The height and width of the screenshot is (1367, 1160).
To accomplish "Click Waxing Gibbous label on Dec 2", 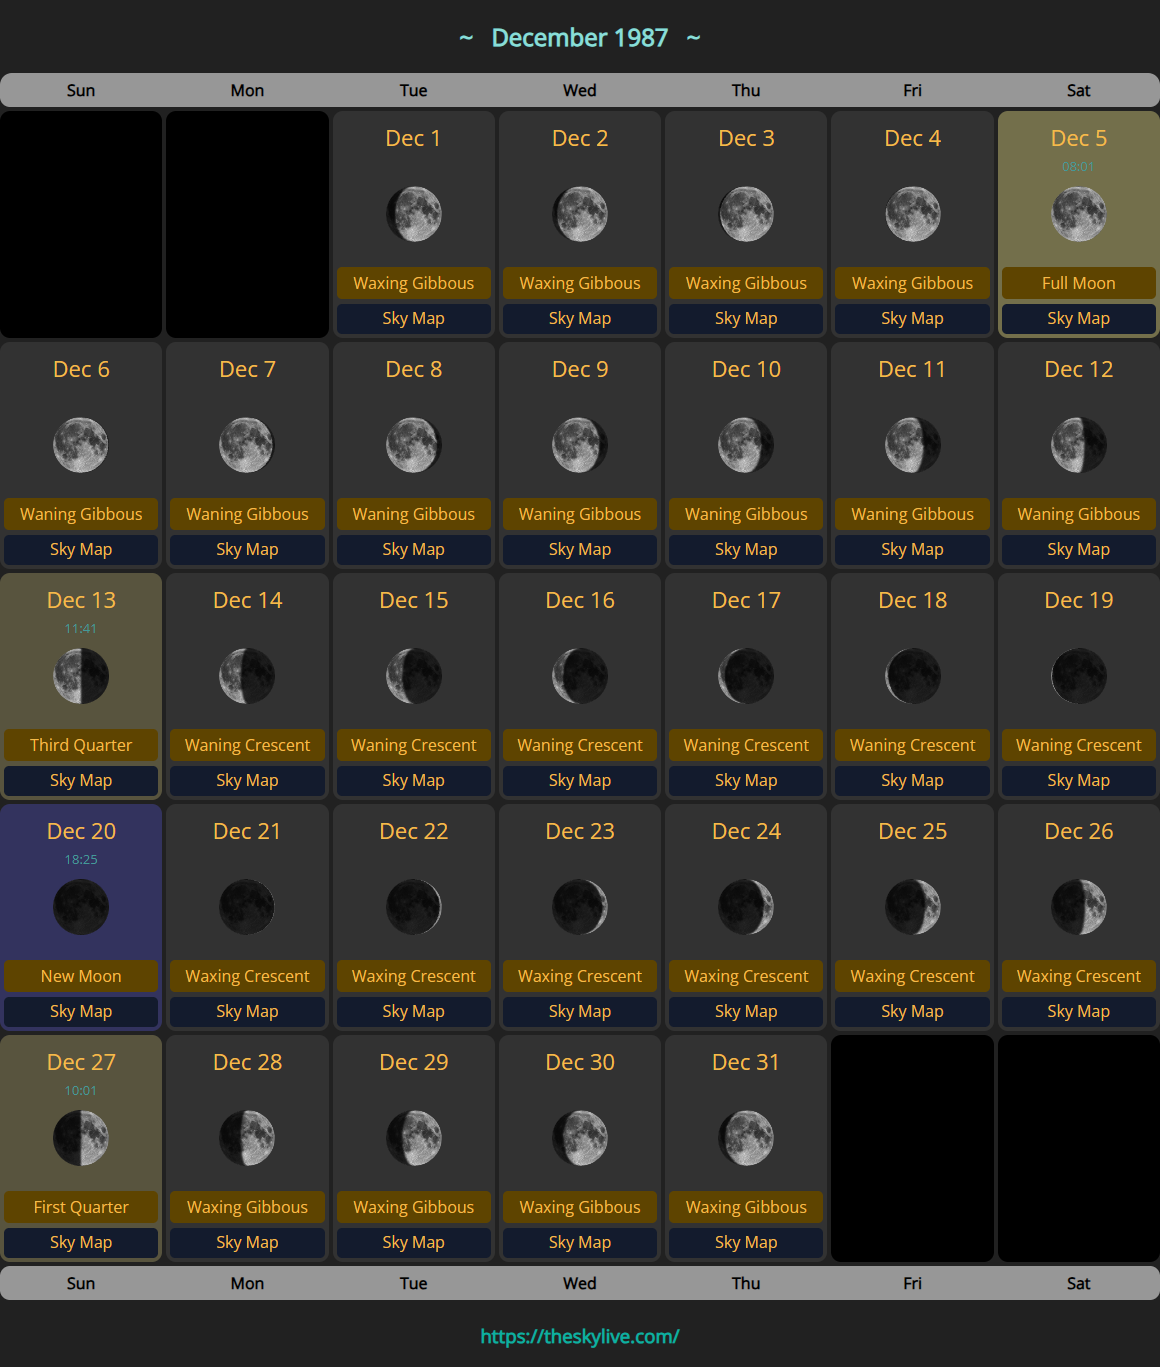I will click(x=580, y=283).
